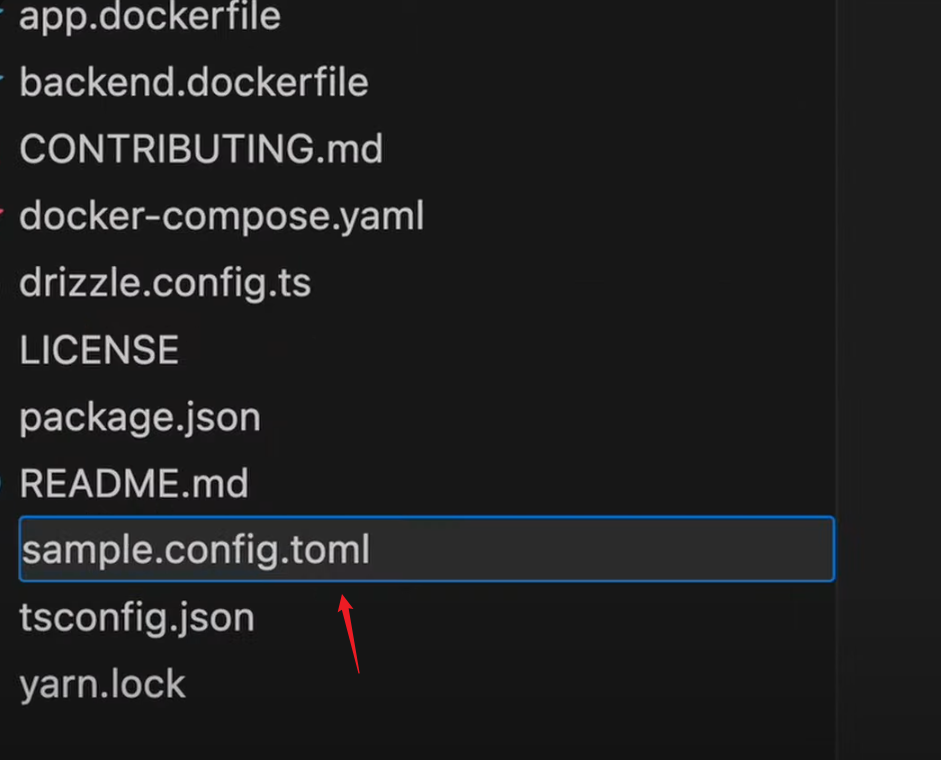941x760 pixels.
Task: Select the docker-compose.yaml file
Action: point(222,216)
